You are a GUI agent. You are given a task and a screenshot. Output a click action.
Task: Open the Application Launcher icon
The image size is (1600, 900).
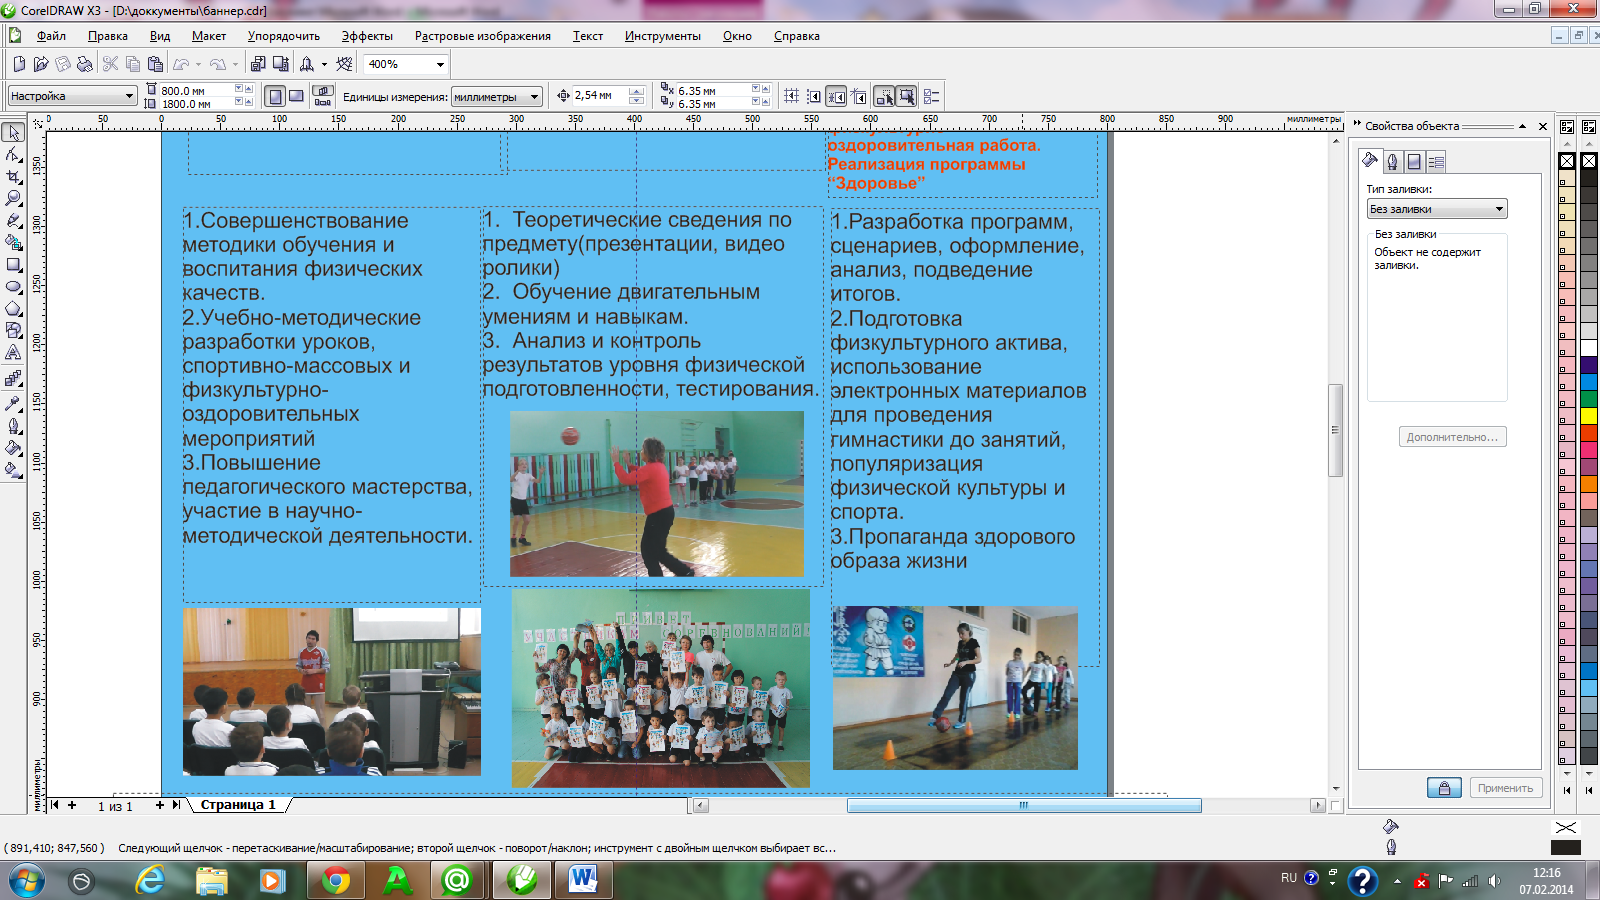(307, 64)
